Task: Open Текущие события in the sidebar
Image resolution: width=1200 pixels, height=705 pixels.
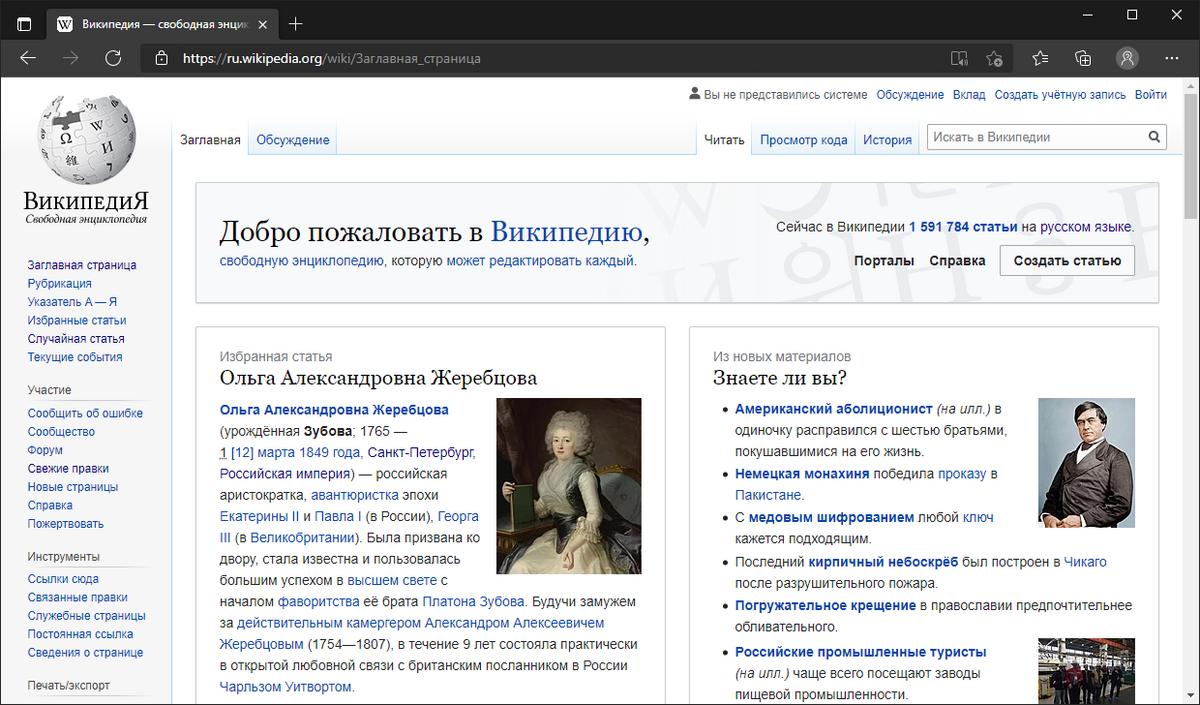Action: pos(75,357)
